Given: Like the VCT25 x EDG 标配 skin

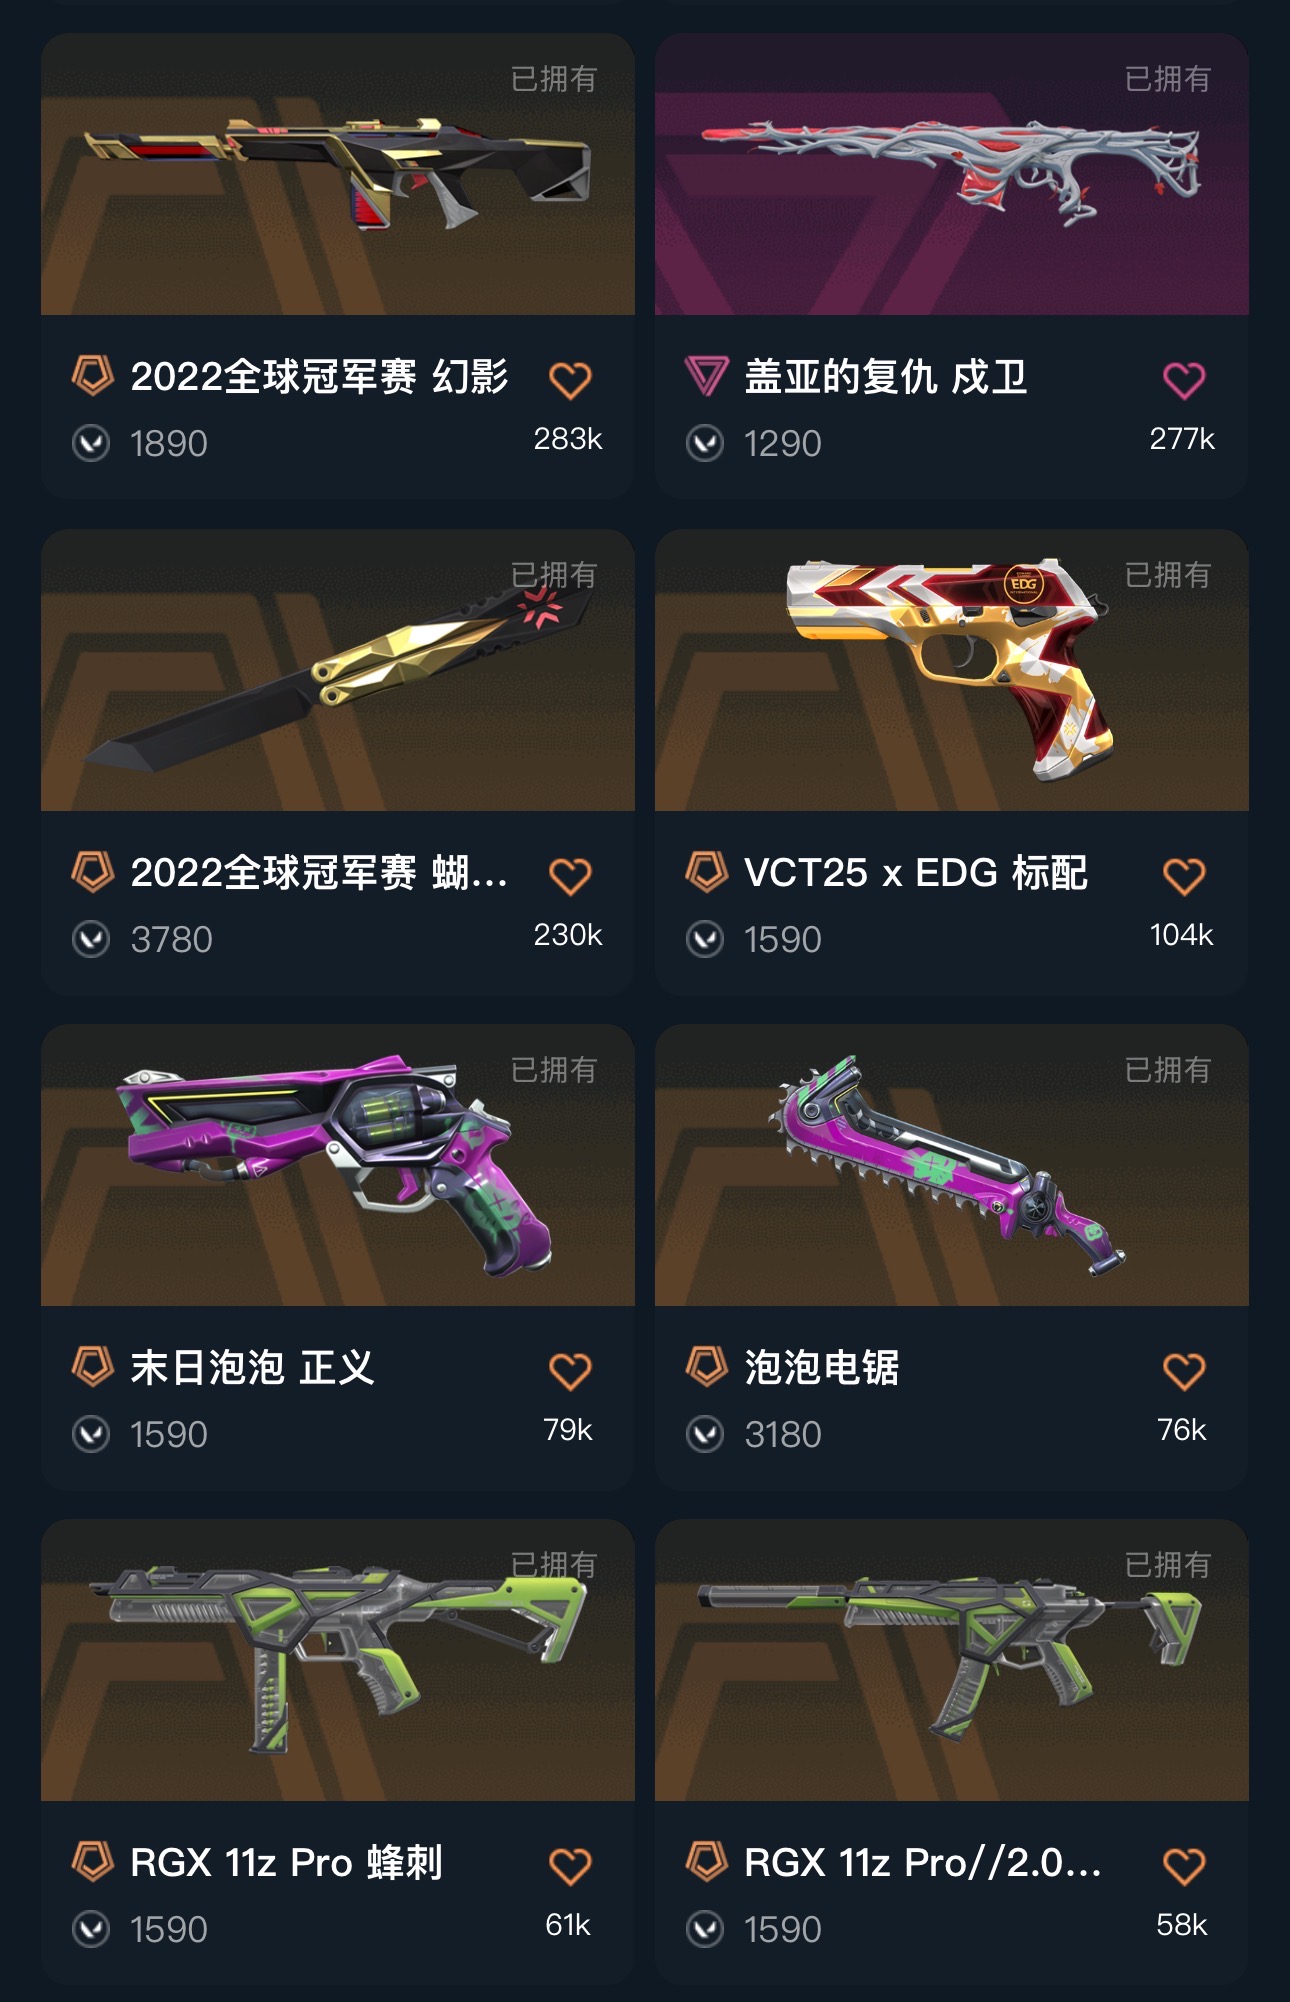Looking at the screenshot, I should pyautogui.click(x=1184, y=876).
